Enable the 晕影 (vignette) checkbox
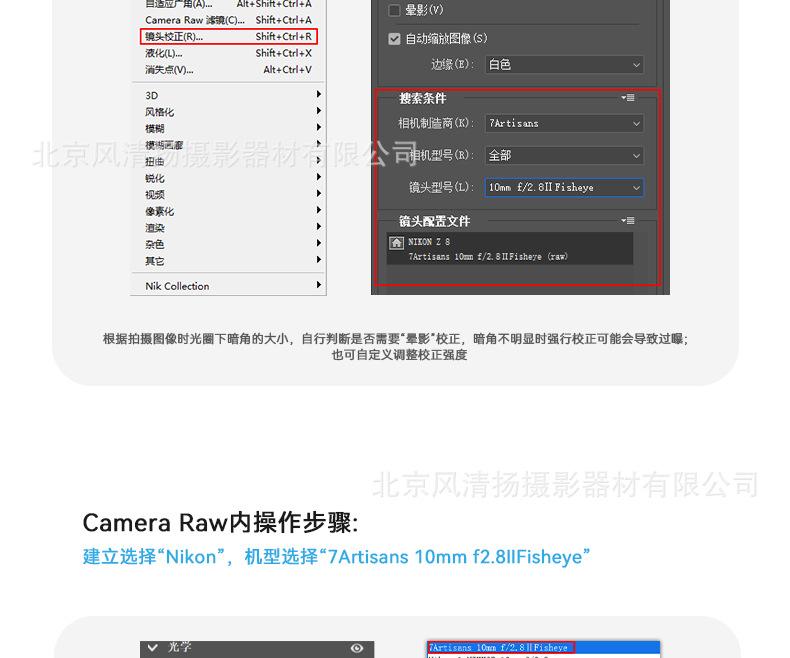Image resolution: width=790 pixels, height=658 pixels. click(x=394, y=10)
